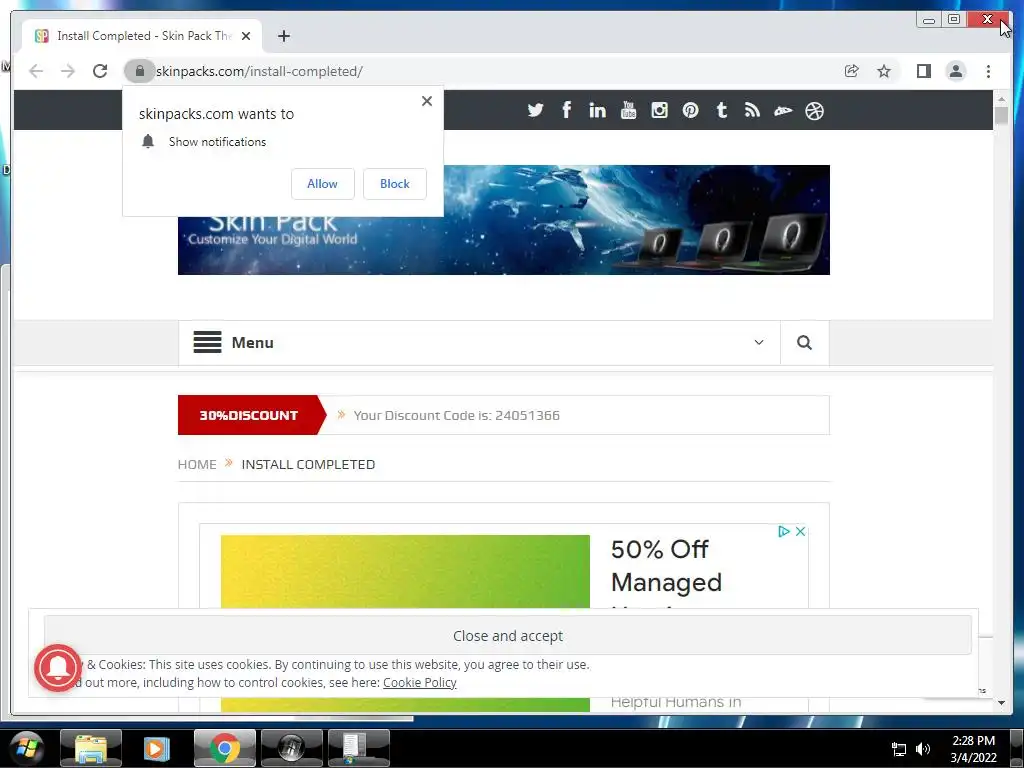Block skinpacks.com notifications
The width and height of the screenshot is (1024, 768).
[x=394, y=184]
